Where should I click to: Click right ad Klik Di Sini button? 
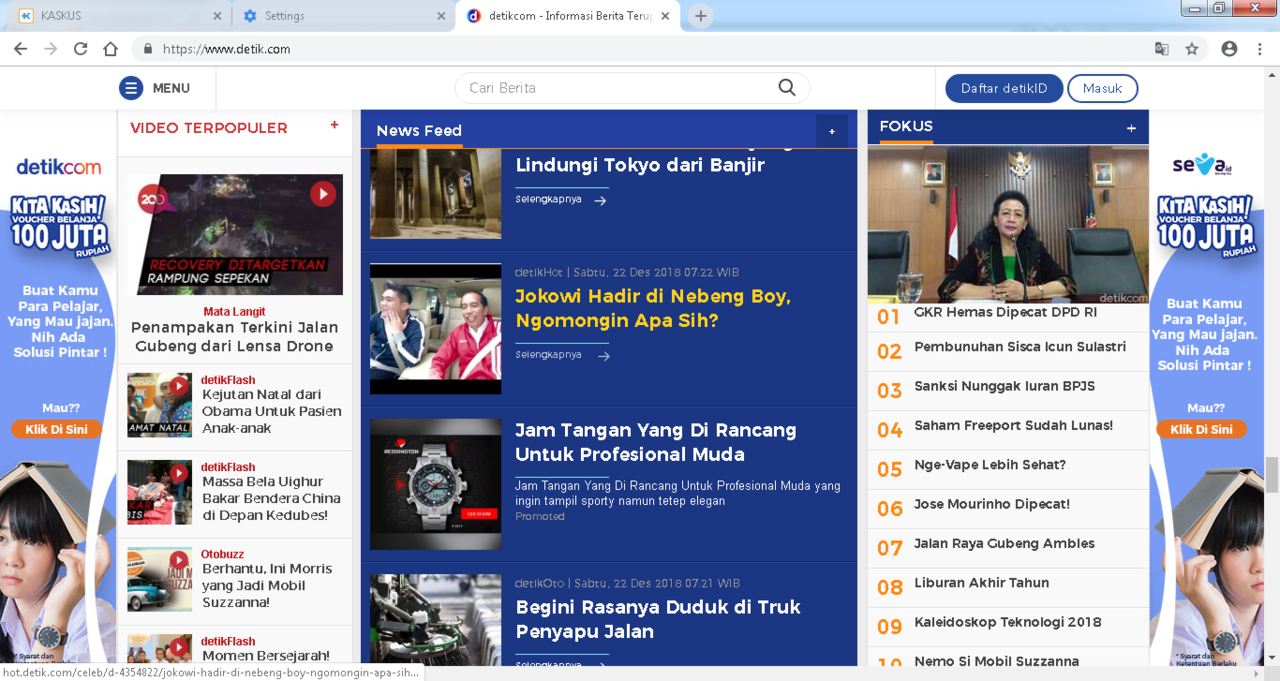(x=1202, y=429)
